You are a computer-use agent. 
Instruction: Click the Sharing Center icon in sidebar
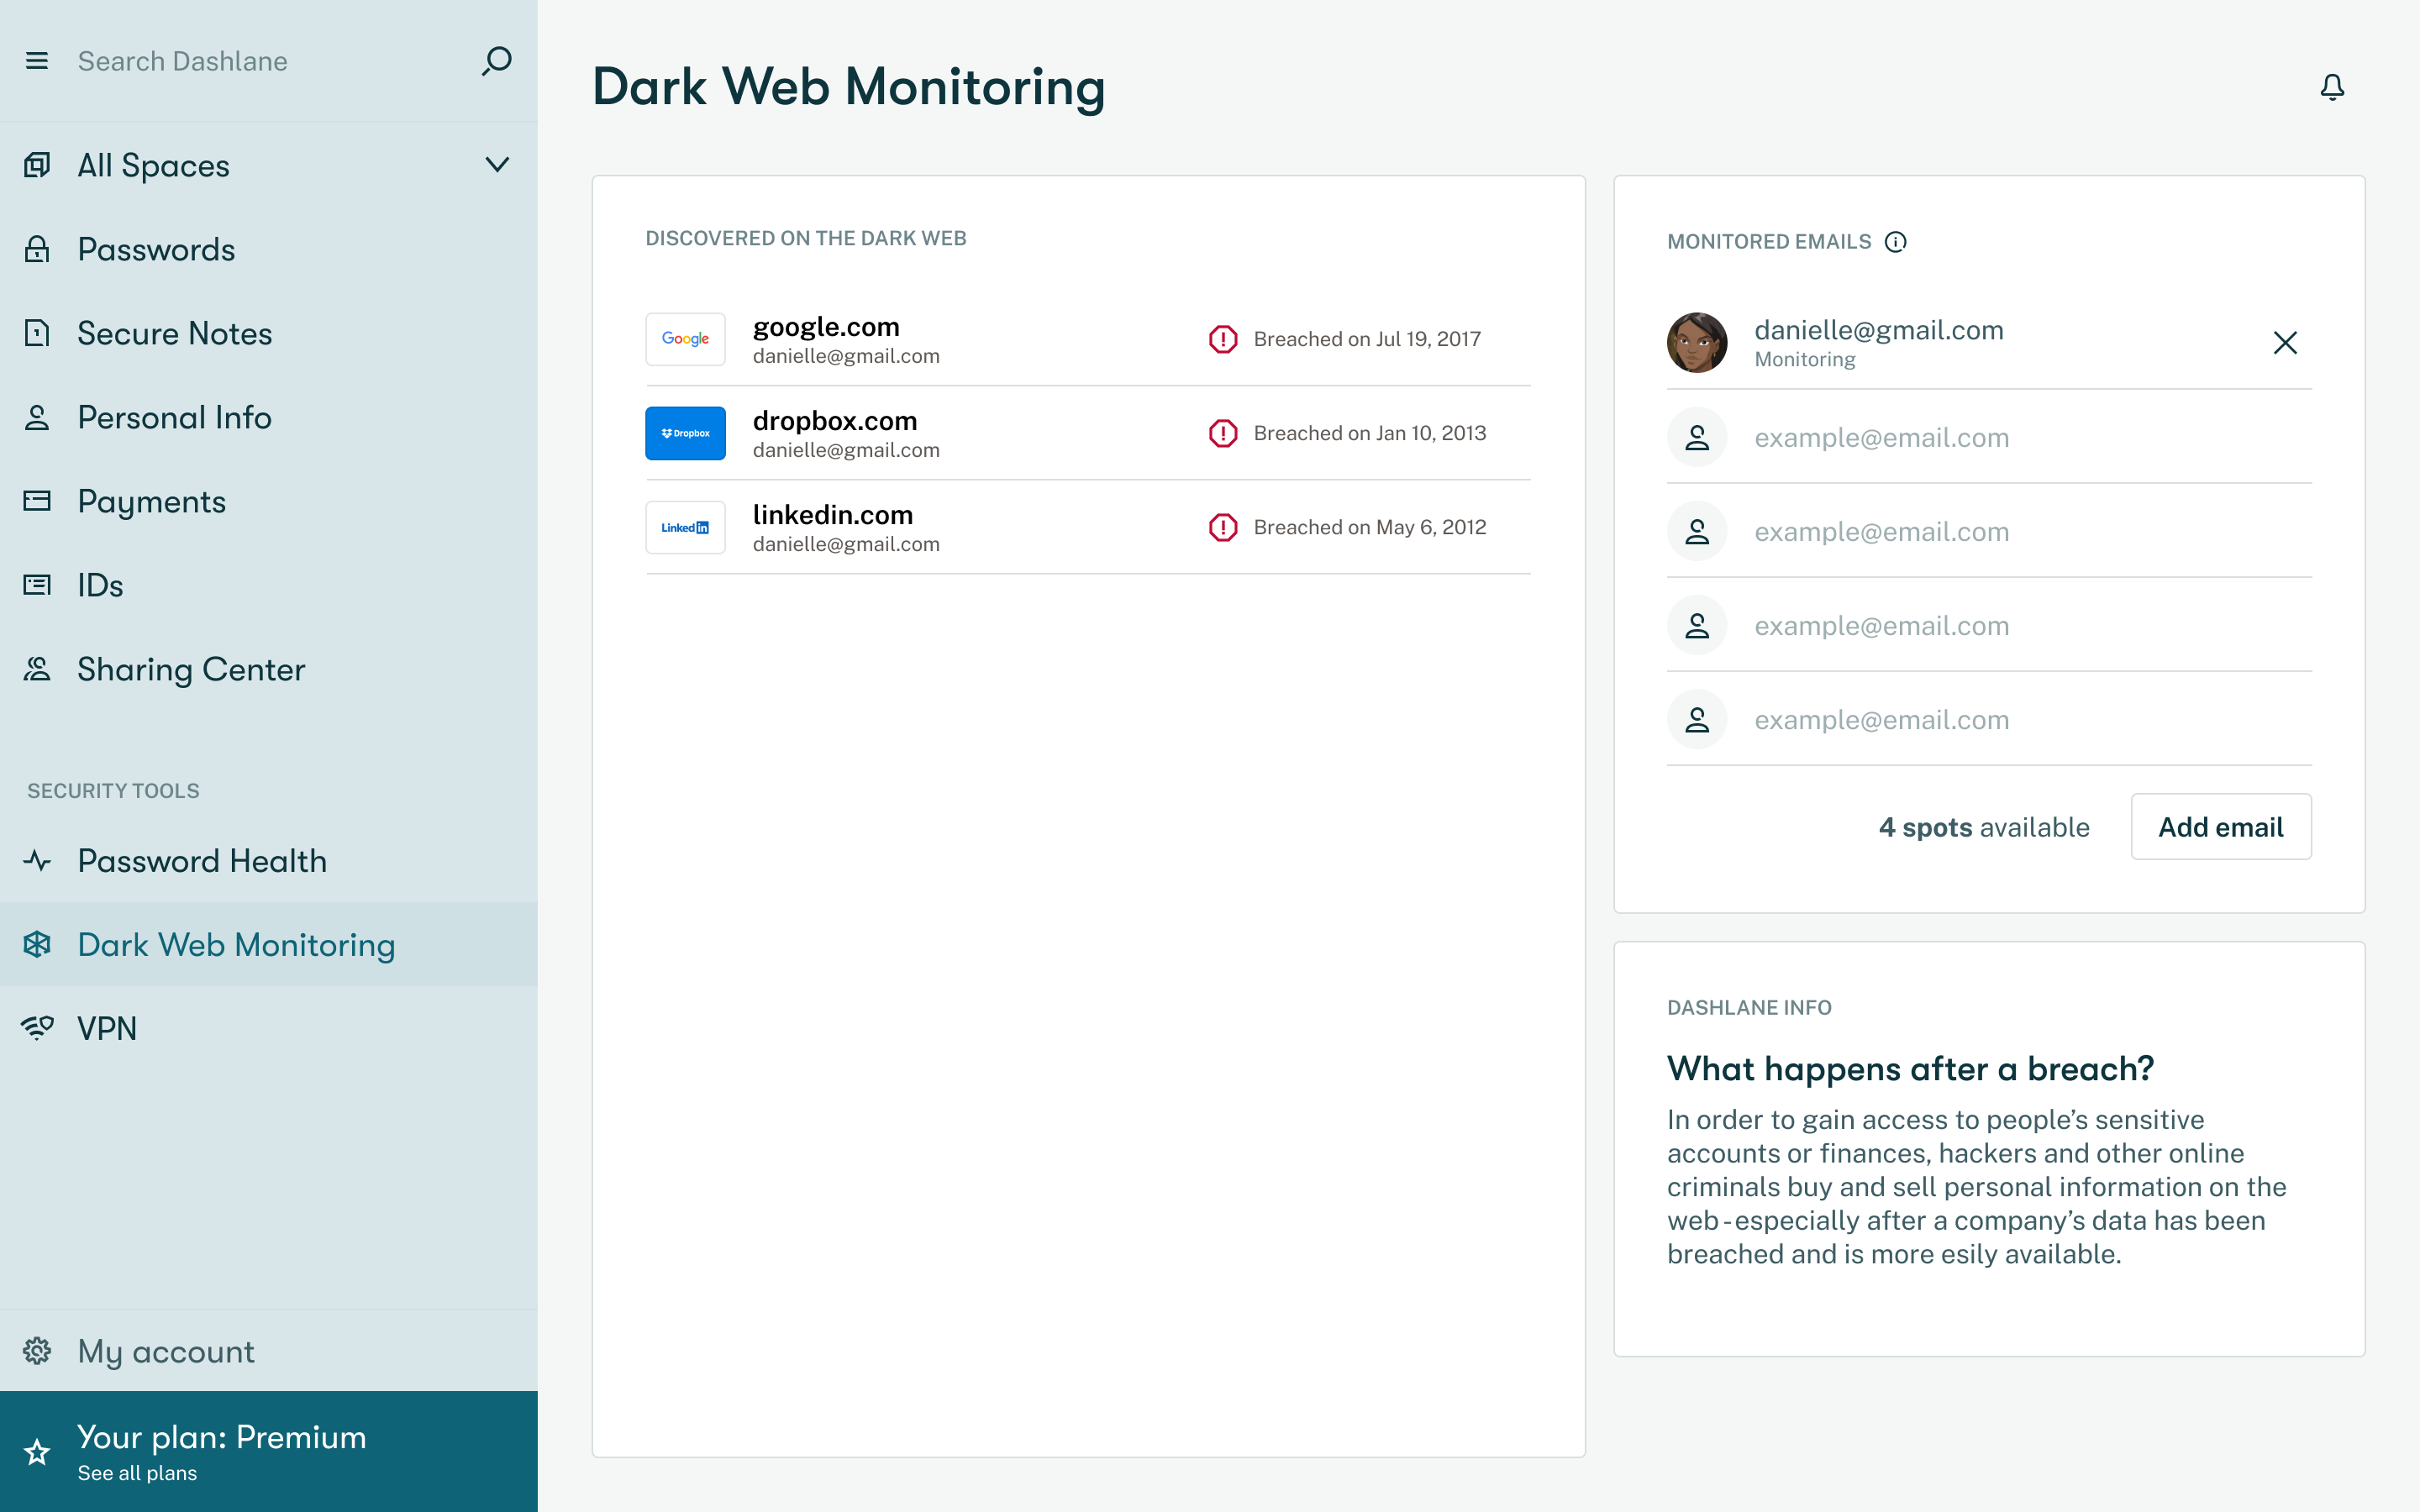(x=39, y=667)
